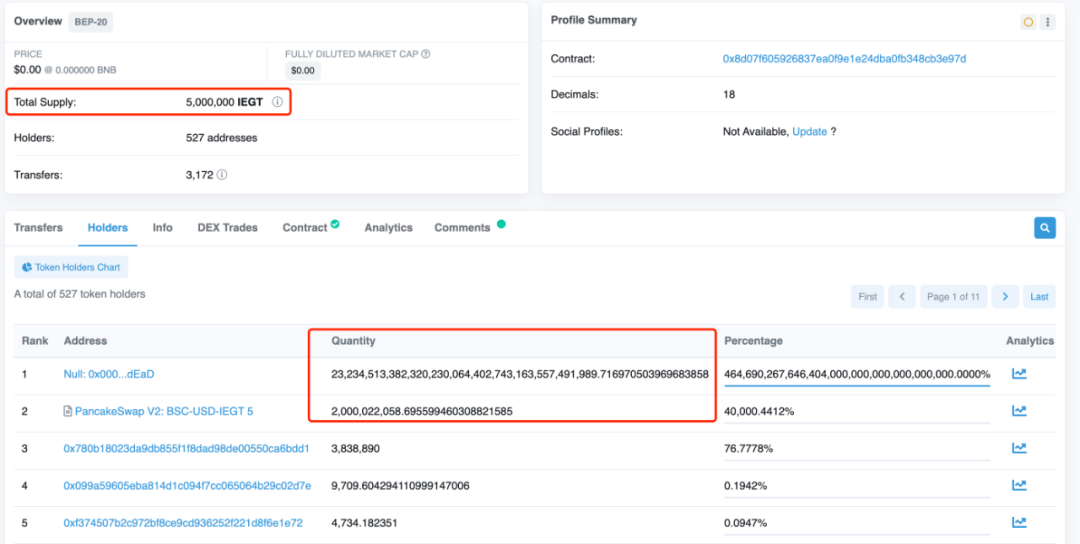
Task: Click the 0.0947% percentage value
Action: (746, 523)
